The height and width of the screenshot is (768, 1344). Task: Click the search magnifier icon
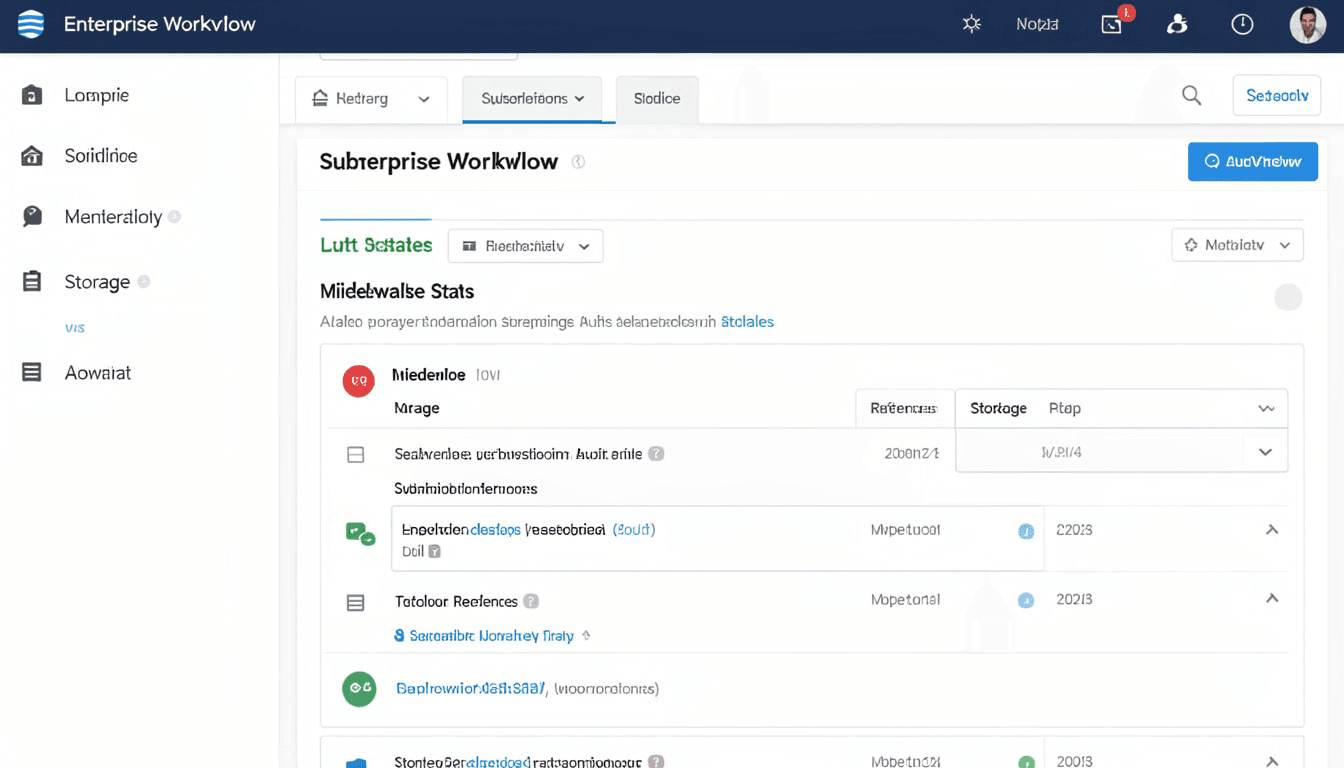pos(1191,96)
